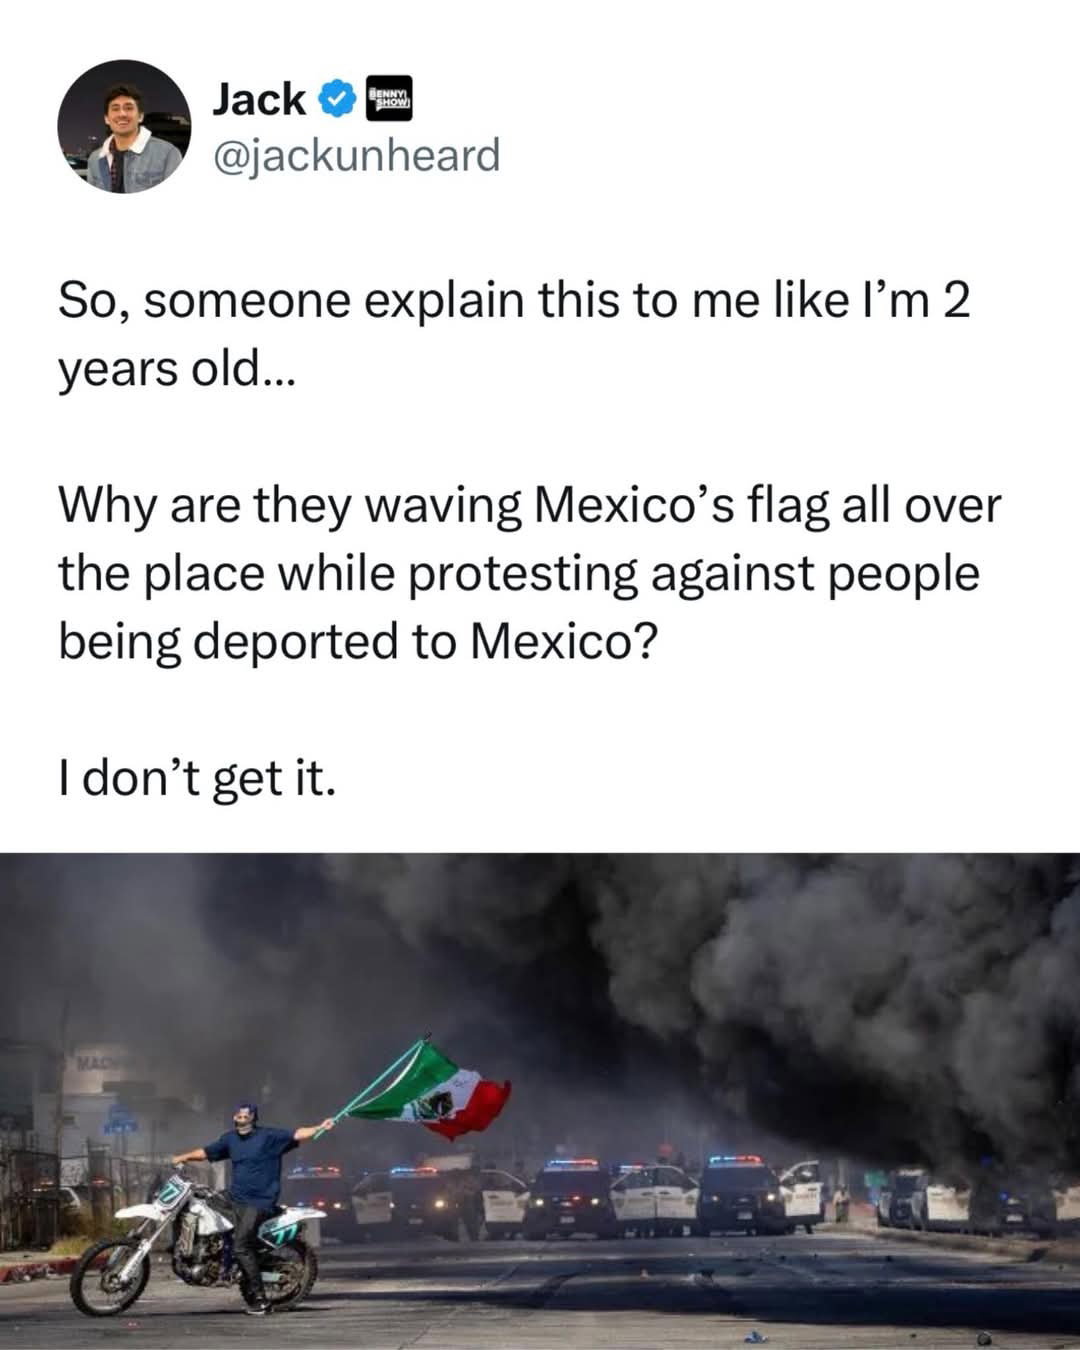
Task: Click the dirt bike's front wheel
Action: [110, 1277]
